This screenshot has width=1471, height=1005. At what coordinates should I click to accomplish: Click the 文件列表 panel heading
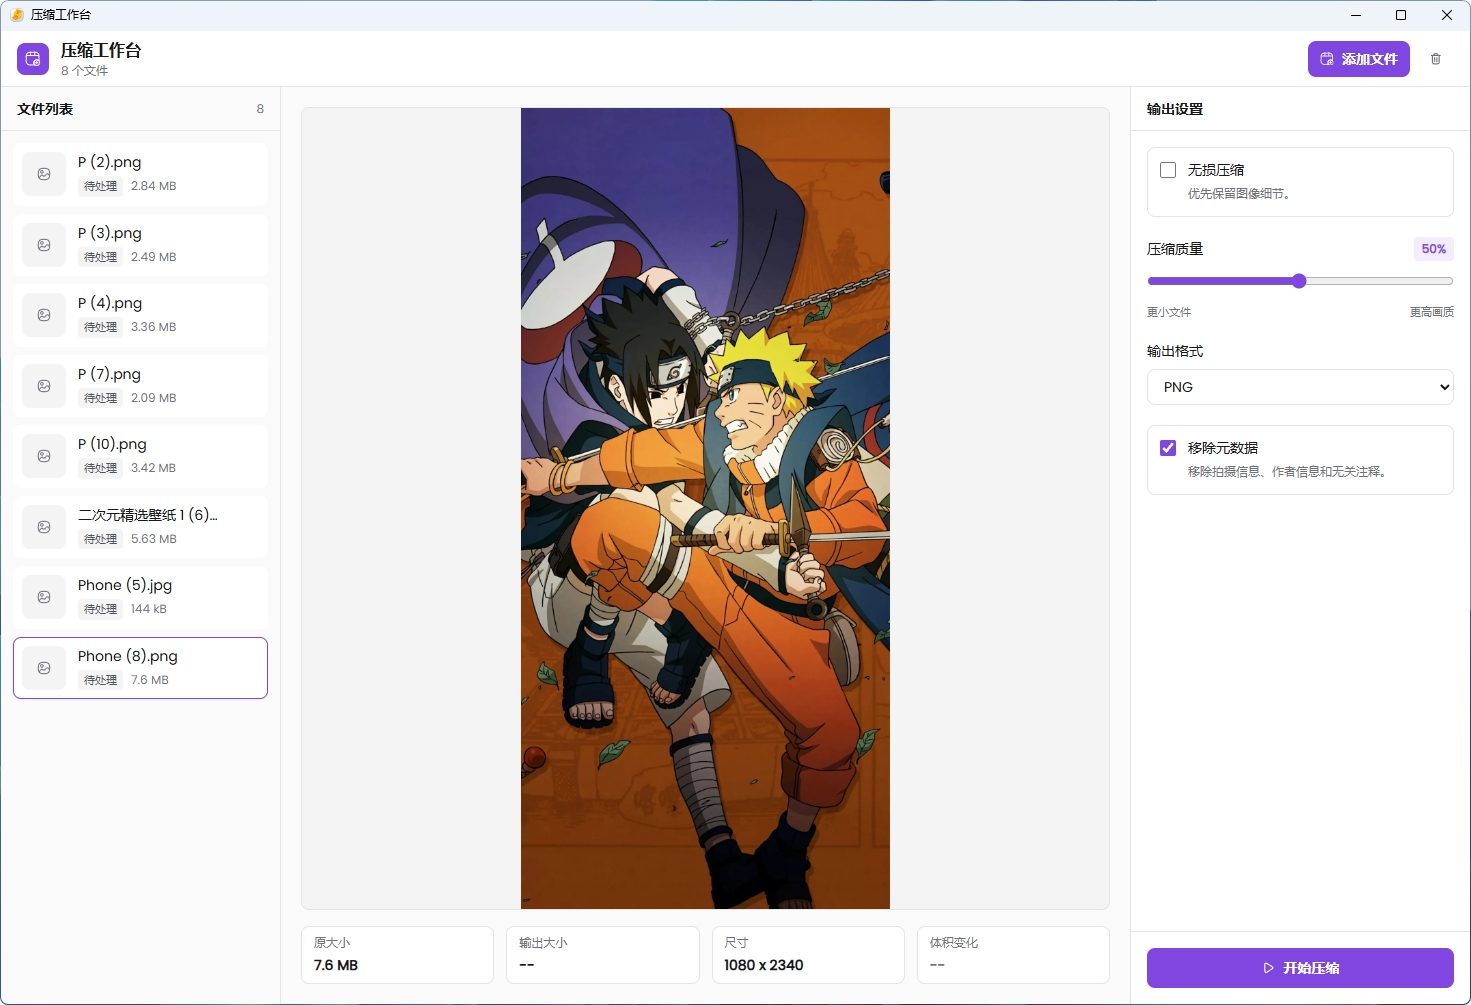pyautogui.click(x=45, y=109)
